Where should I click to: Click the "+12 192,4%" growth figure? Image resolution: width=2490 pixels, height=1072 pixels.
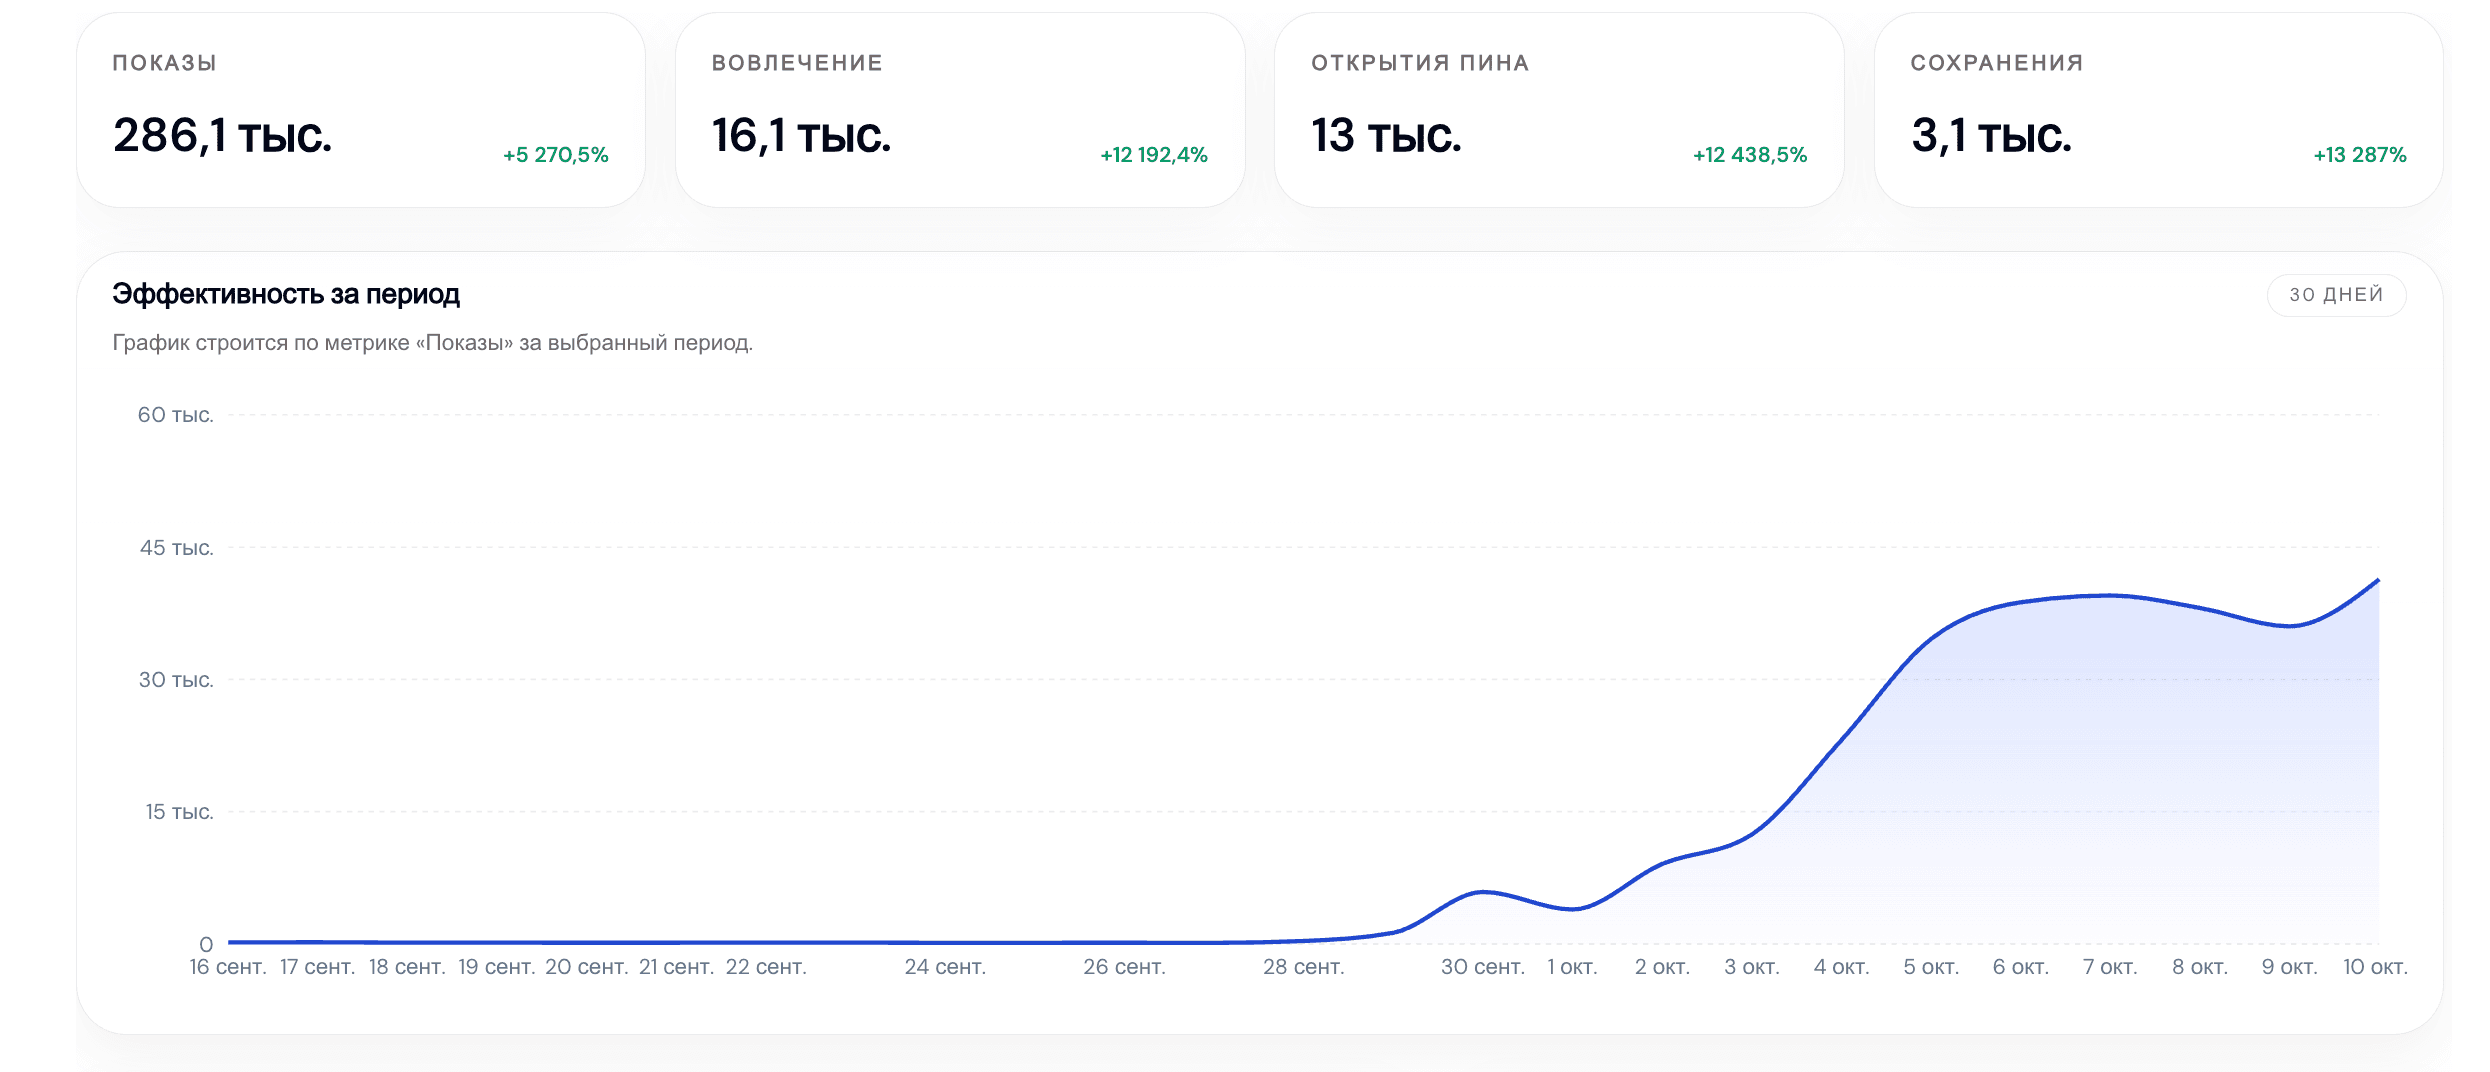(x=1154, y=155)
